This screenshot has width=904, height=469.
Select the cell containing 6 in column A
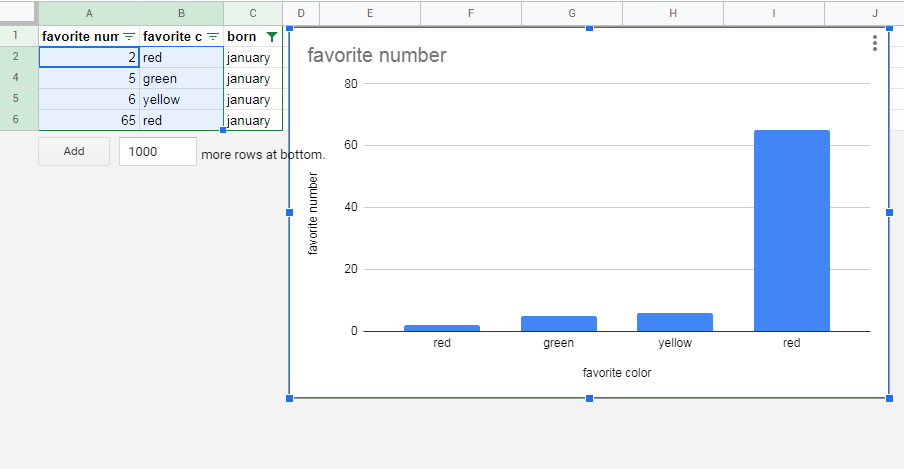pyautogui.click(x=89, y=99)
